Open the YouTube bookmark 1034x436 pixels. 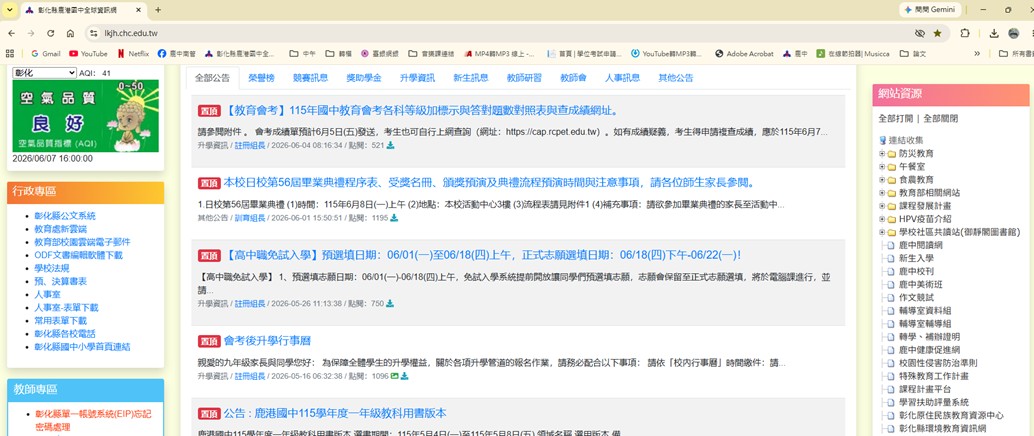tap(88, 53)
